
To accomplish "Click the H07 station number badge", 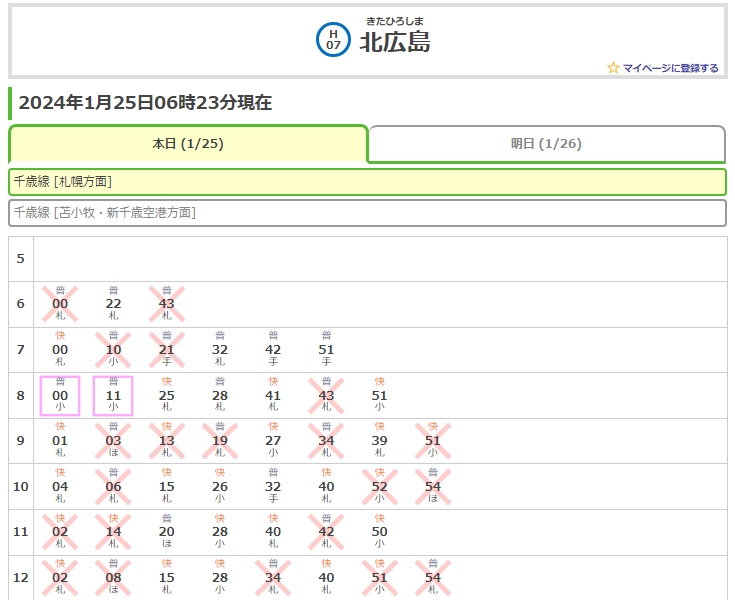I will click(x=333, y=40).
